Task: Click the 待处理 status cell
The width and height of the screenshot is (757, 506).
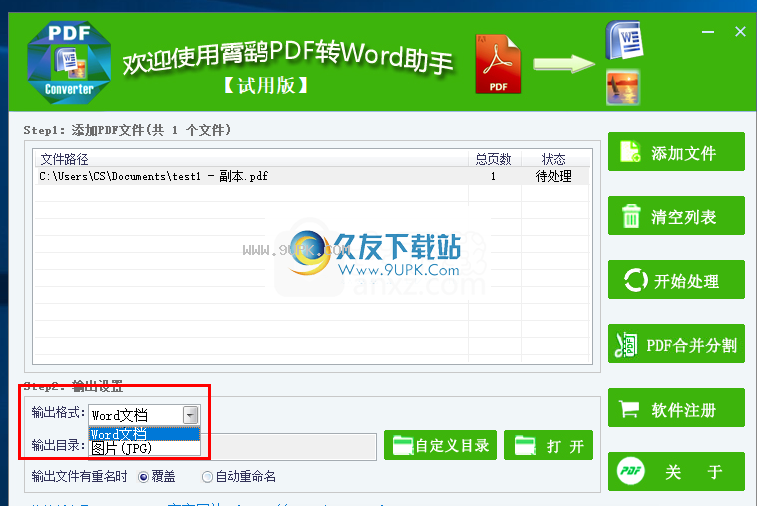Action: tap(554, 176)
